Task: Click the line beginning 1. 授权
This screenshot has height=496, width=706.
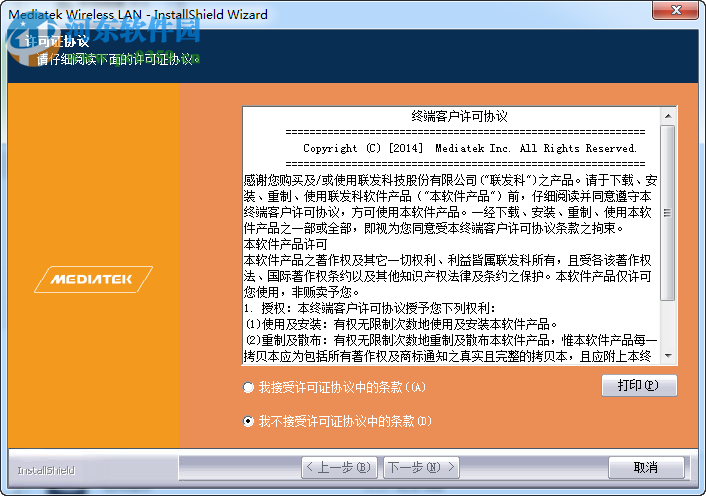Action: pos(370,308)
